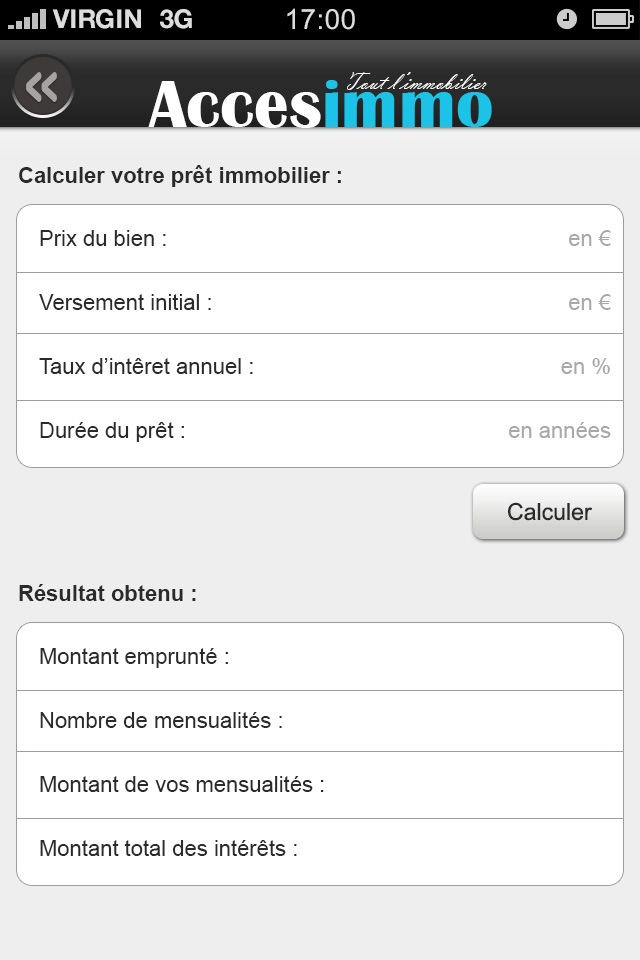Tap the Taux d'intérêt annuel field
The image size is (640, 960).
(x=420, y=367)
